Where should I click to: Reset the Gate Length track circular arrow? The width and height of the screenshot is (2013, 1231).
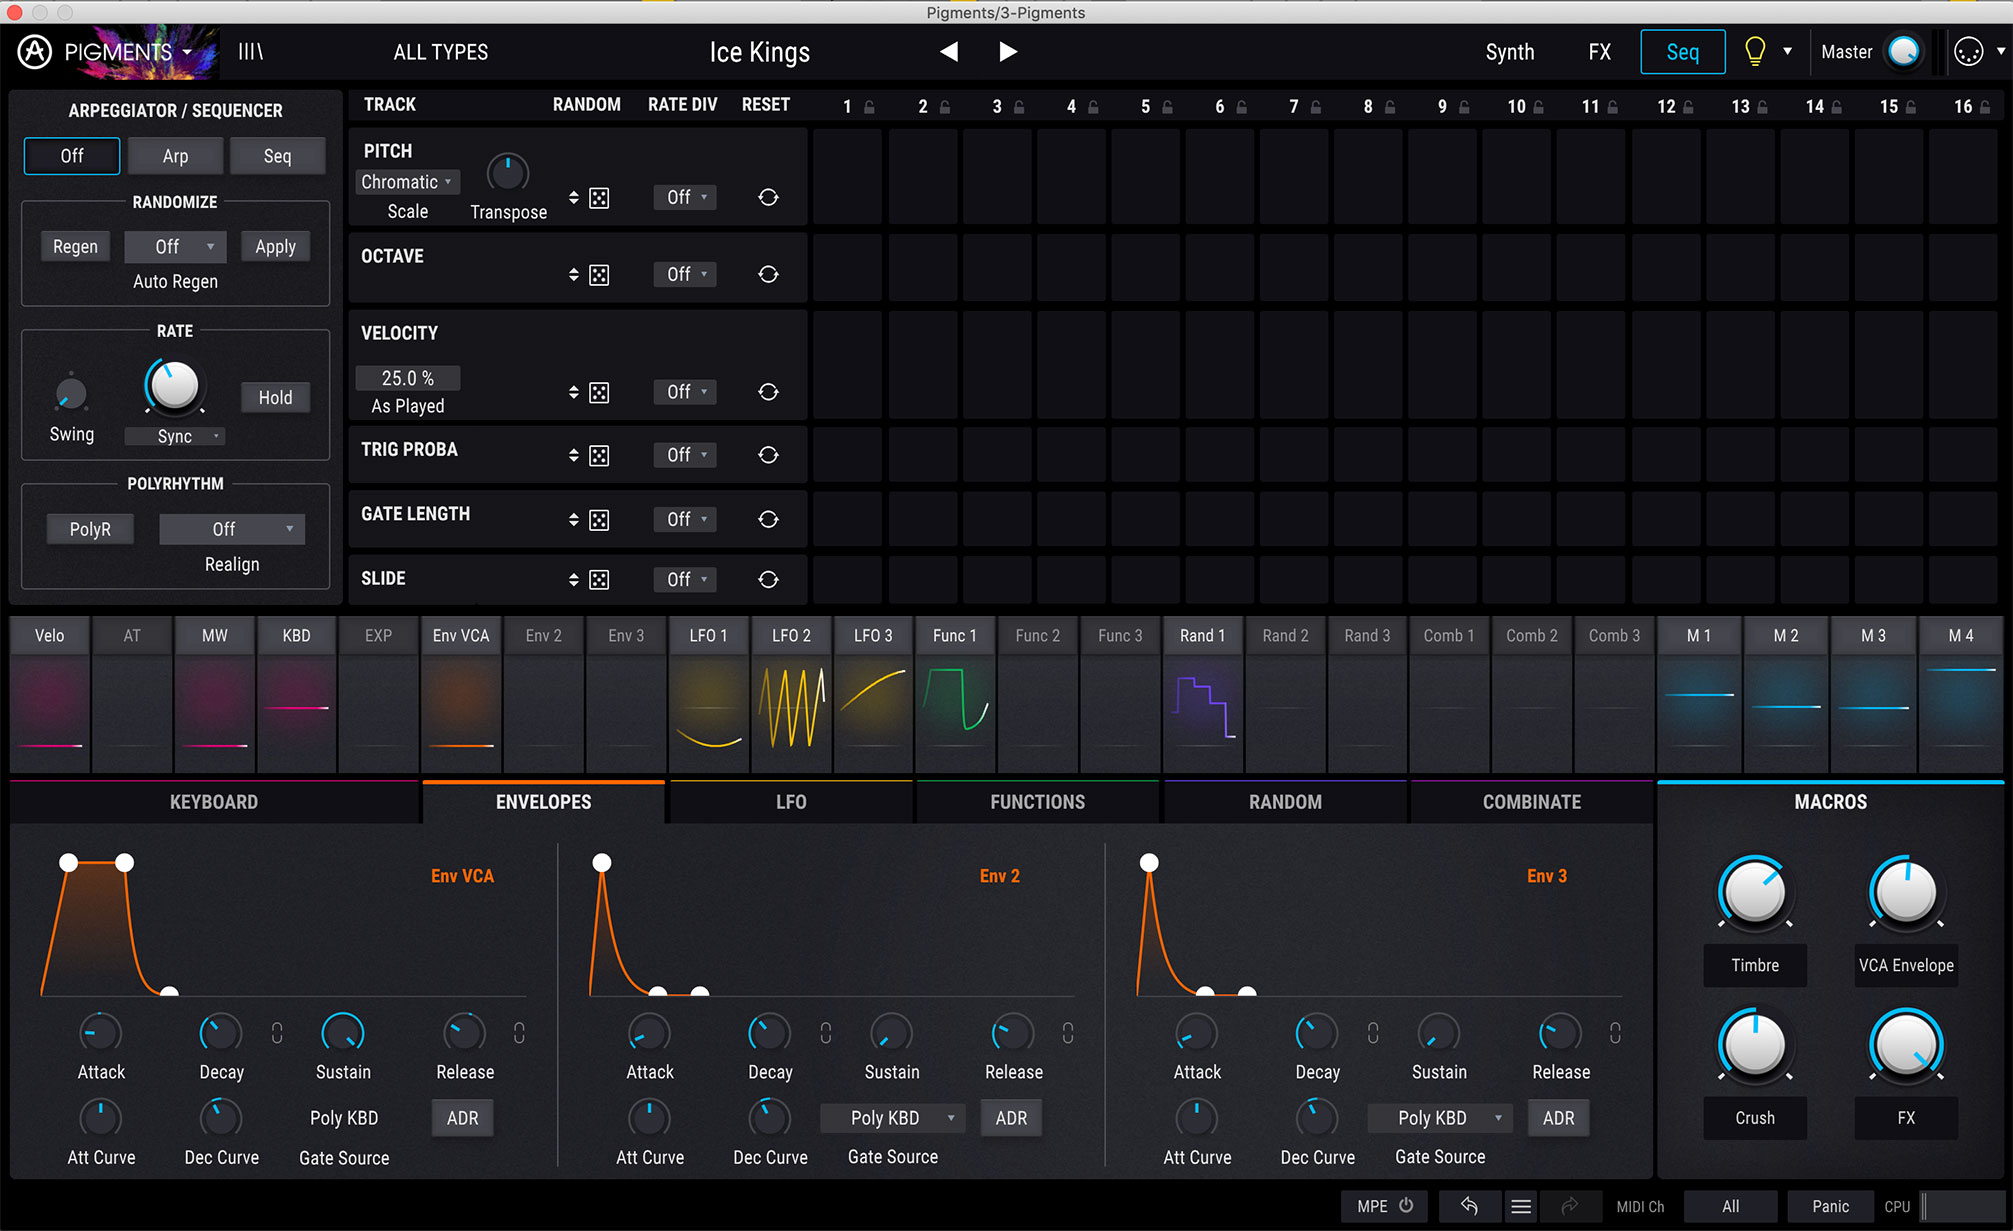(768, 519)
